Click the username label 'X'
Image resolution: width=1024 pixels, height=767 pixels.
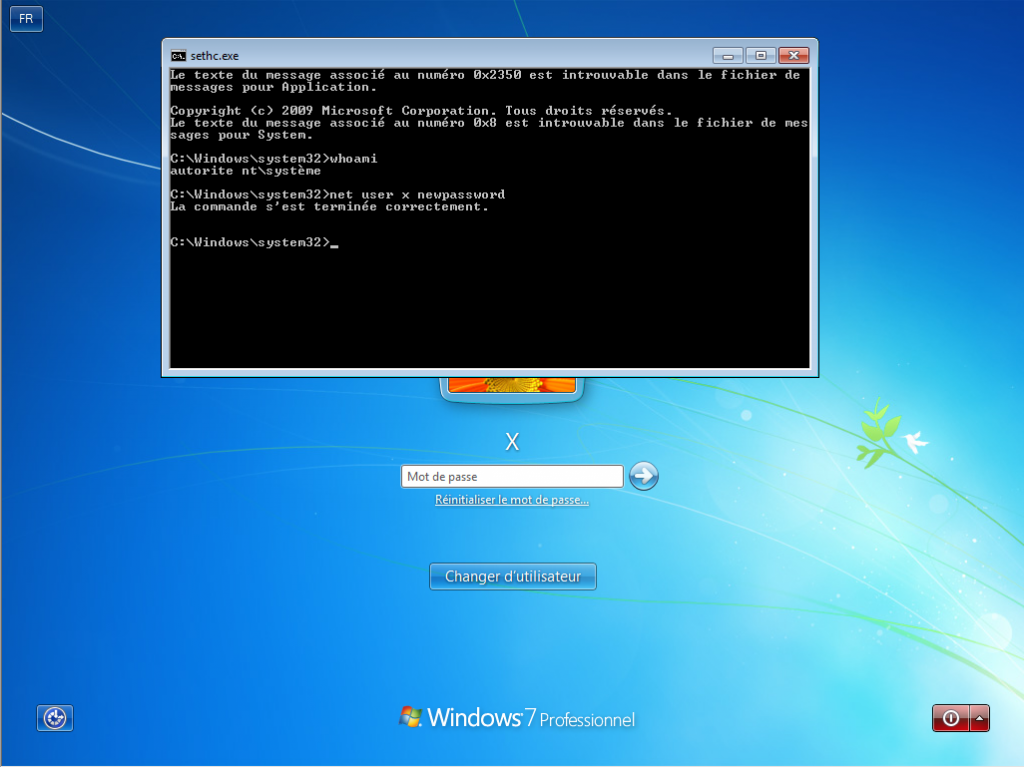tap(511, 441)
